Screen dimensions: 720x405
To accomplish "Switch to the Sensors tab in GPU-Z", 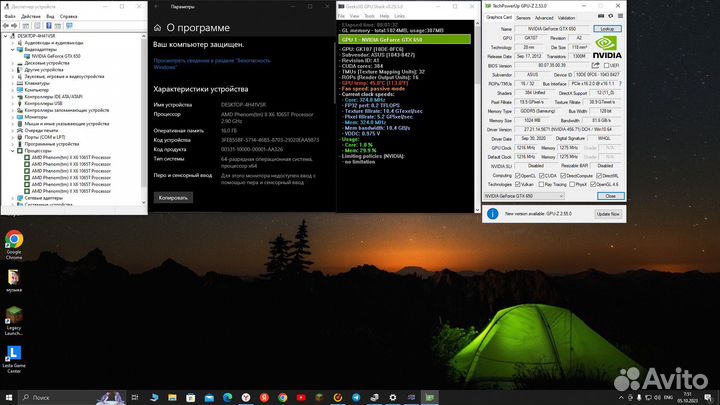I will click(523, 18).
